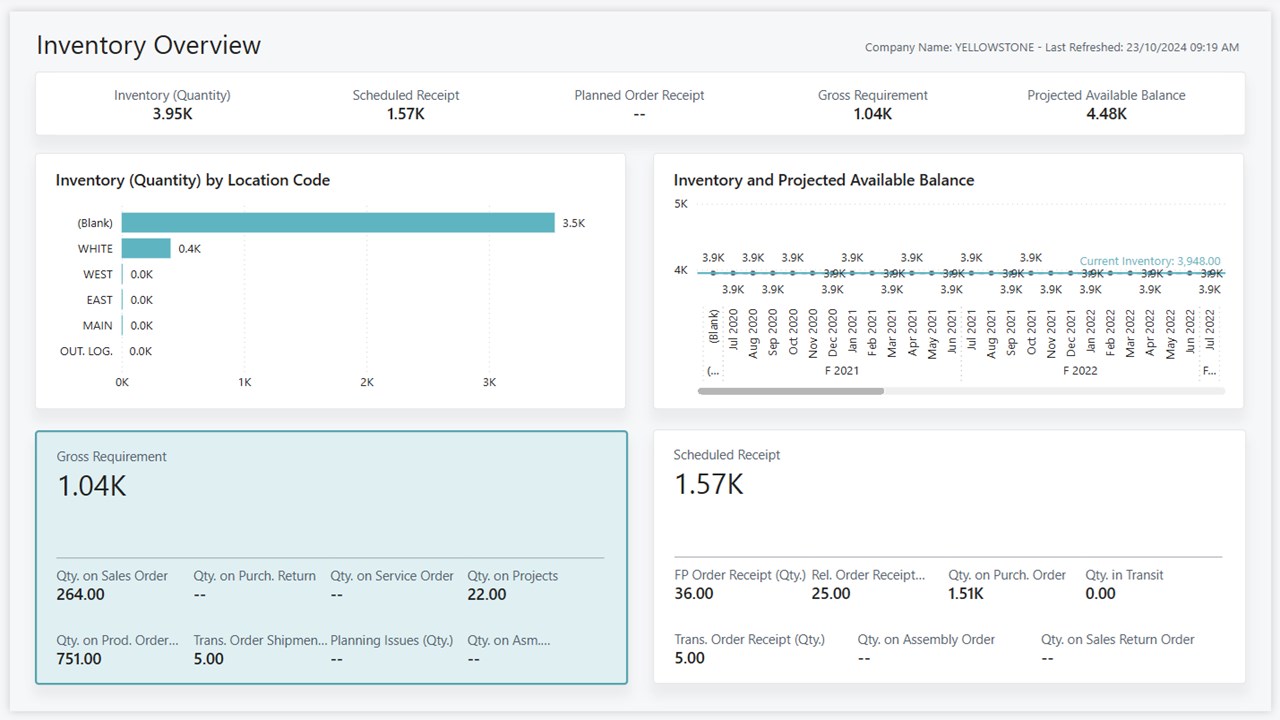Viewport: 1280px width, 720px height.
Task: Click the Projected Available Balance 4.48K value
Action: pyautogui.click(x=1106, y=114)
